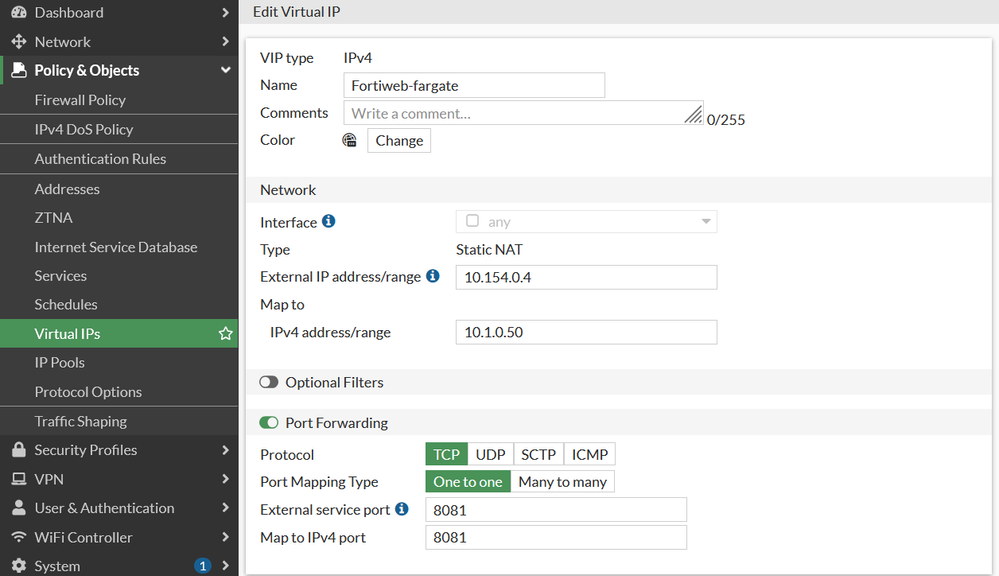999x576 pixels.
Task: Click the Dashboard gauge icon
Action: (18, 12)
